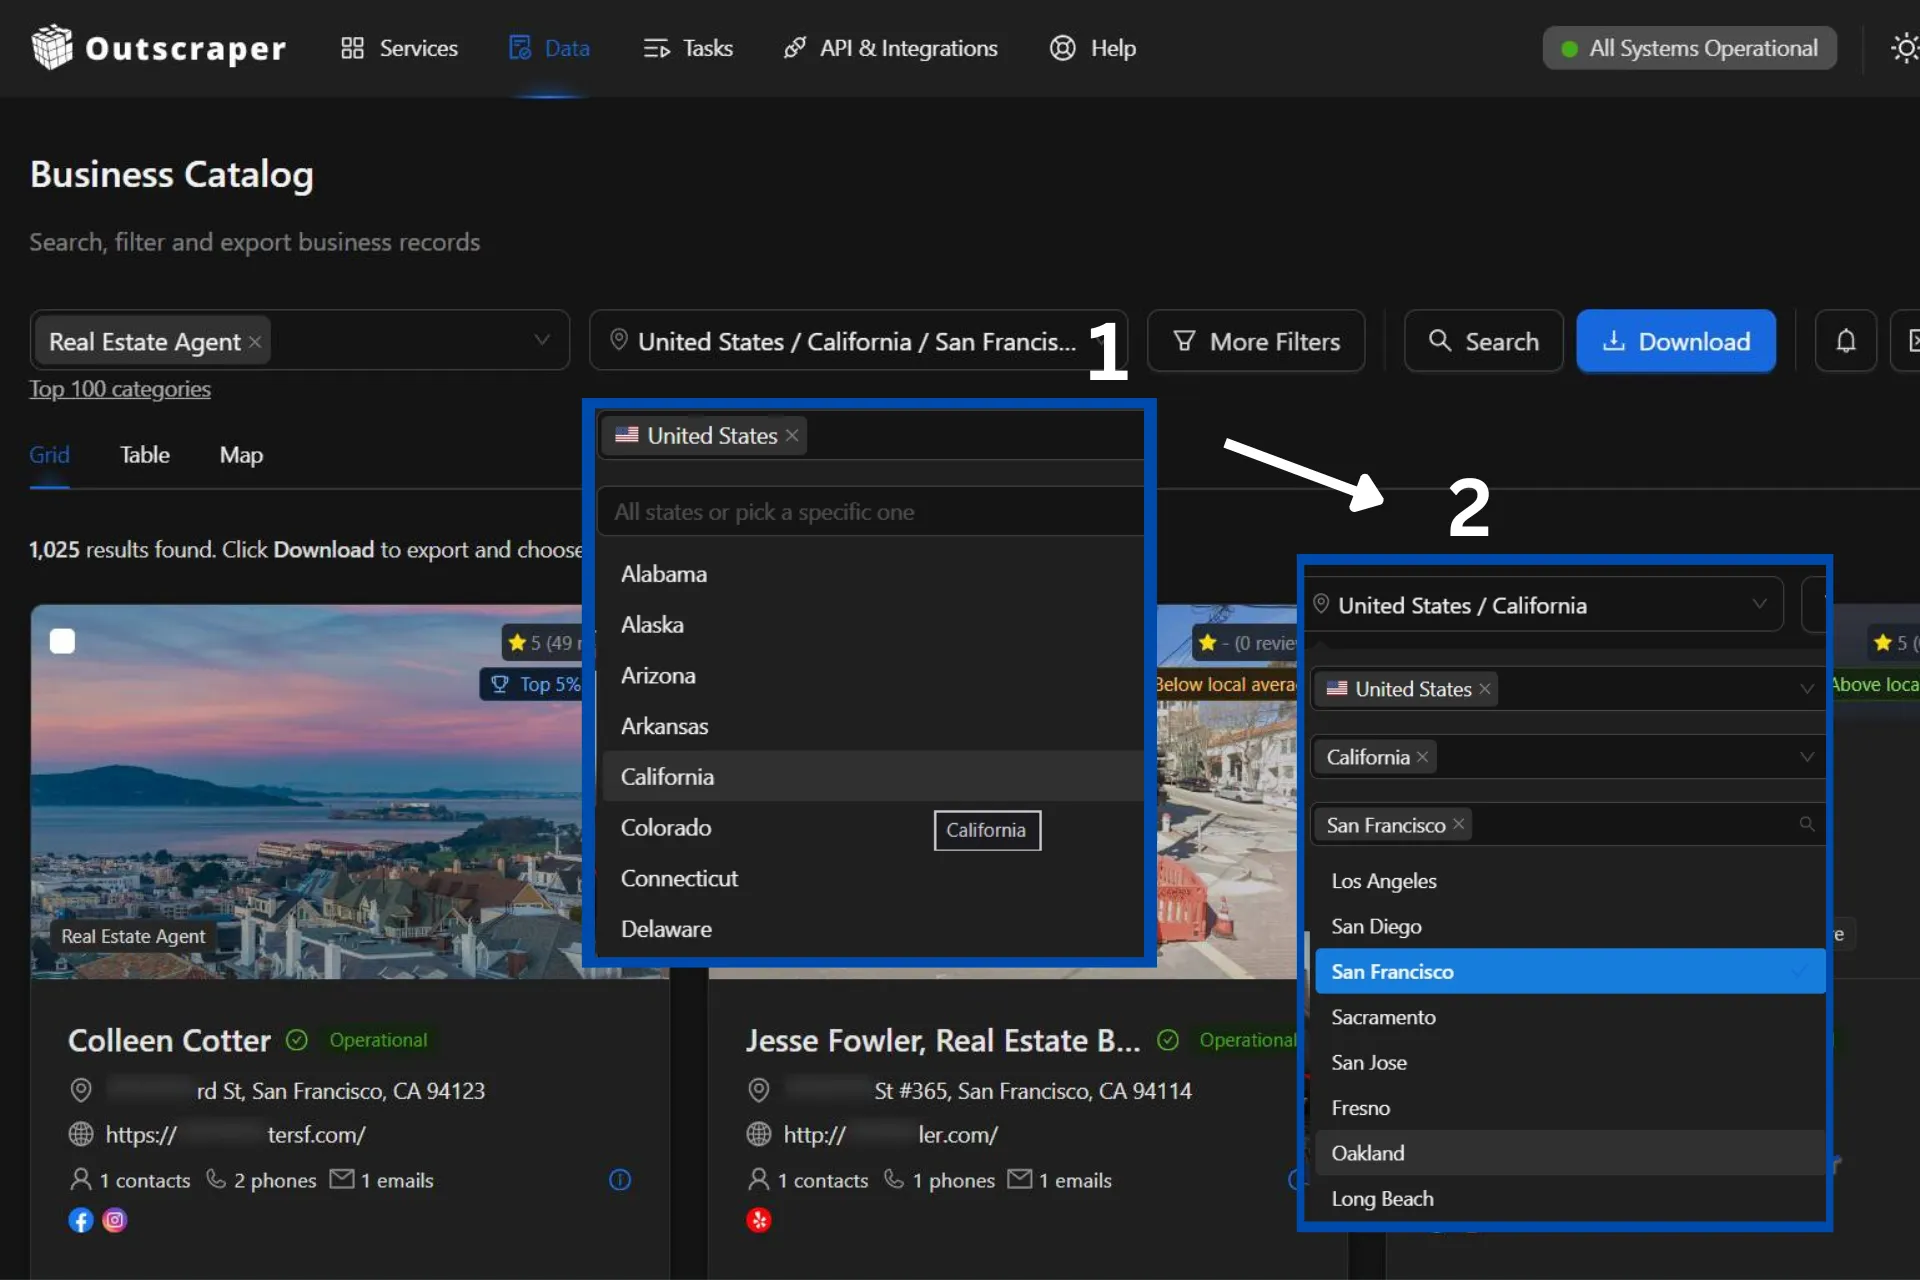Screen dimensions: 1920x1280
Task: Expand the United States country selector chevron
Action: (1807, 688)
